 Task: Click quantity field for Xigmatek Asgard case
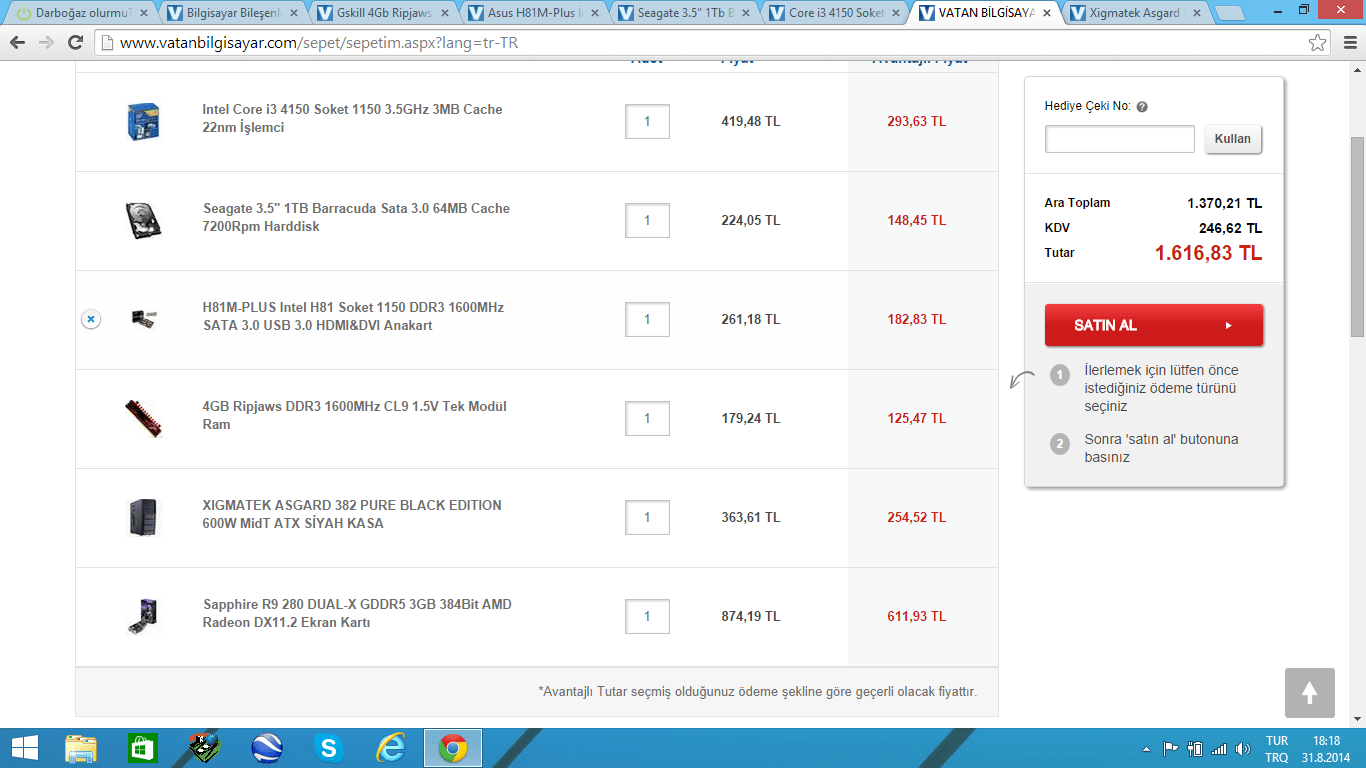[647, 517]
